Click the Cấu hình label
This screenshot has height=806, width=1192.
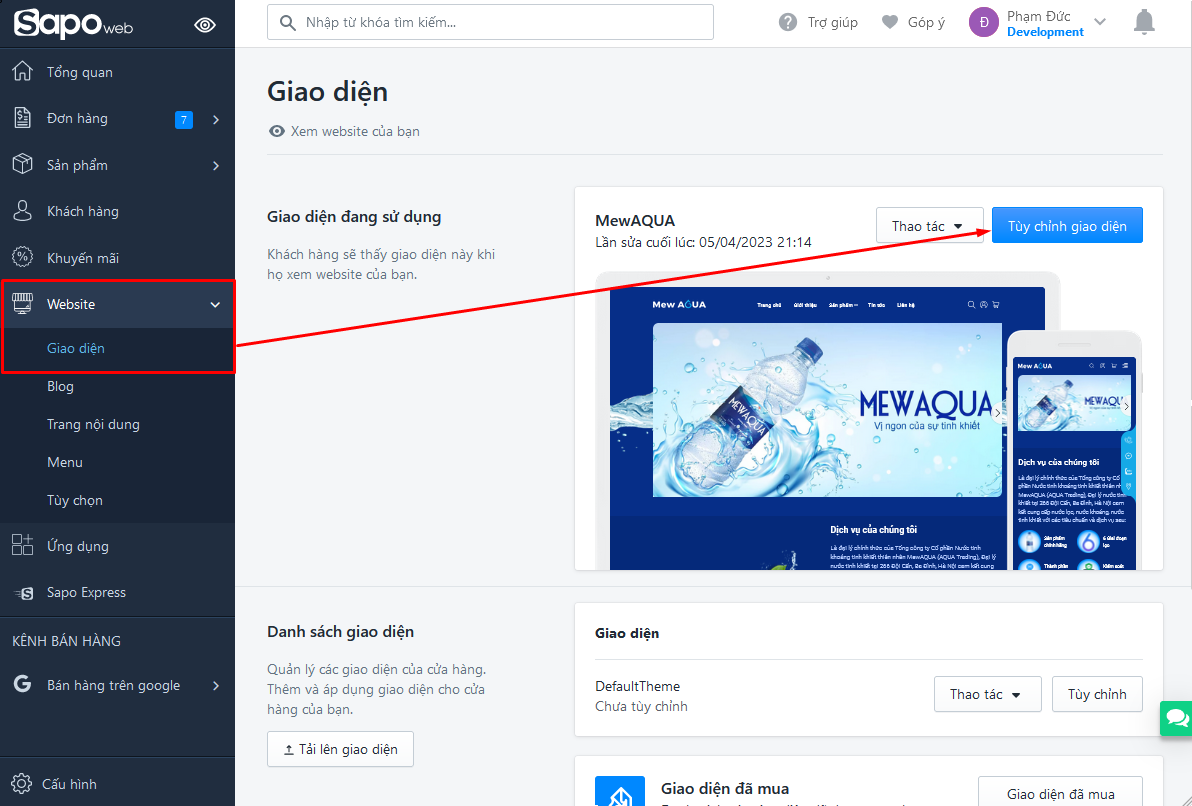click(69, 784)
